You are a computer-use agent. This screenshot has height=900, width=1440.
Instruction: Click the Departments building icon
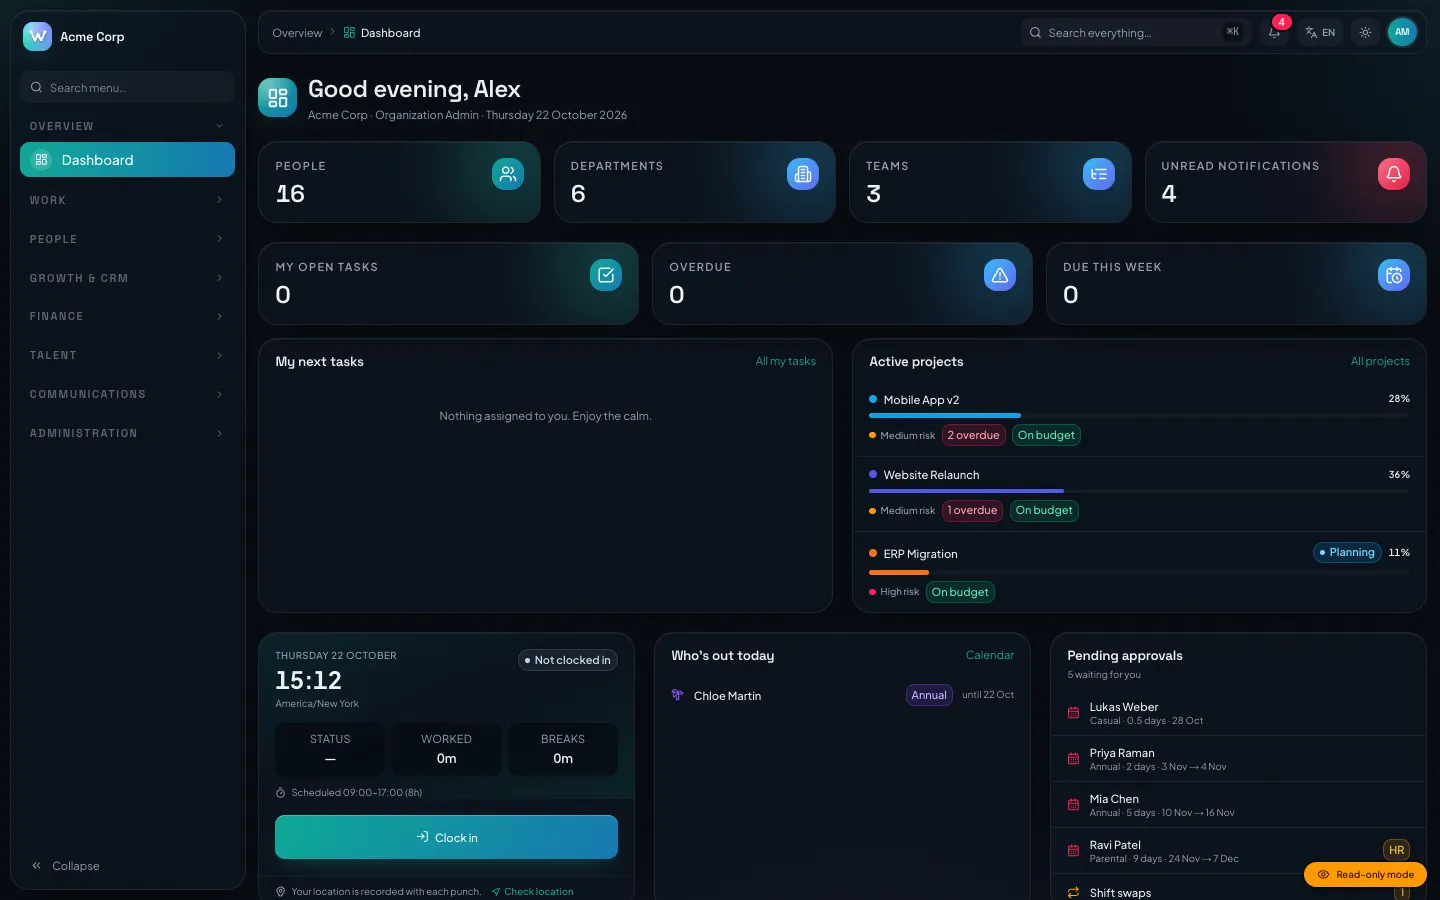pyautogui.click(x=803, y=174)
